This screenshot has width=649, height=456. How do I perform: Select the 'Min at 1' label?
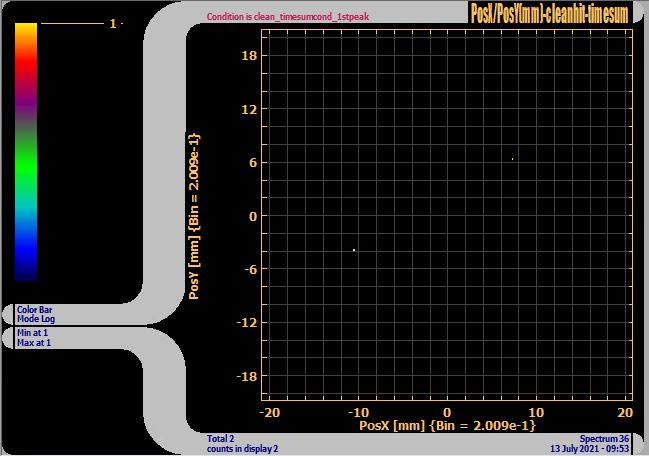click(32, 332)
